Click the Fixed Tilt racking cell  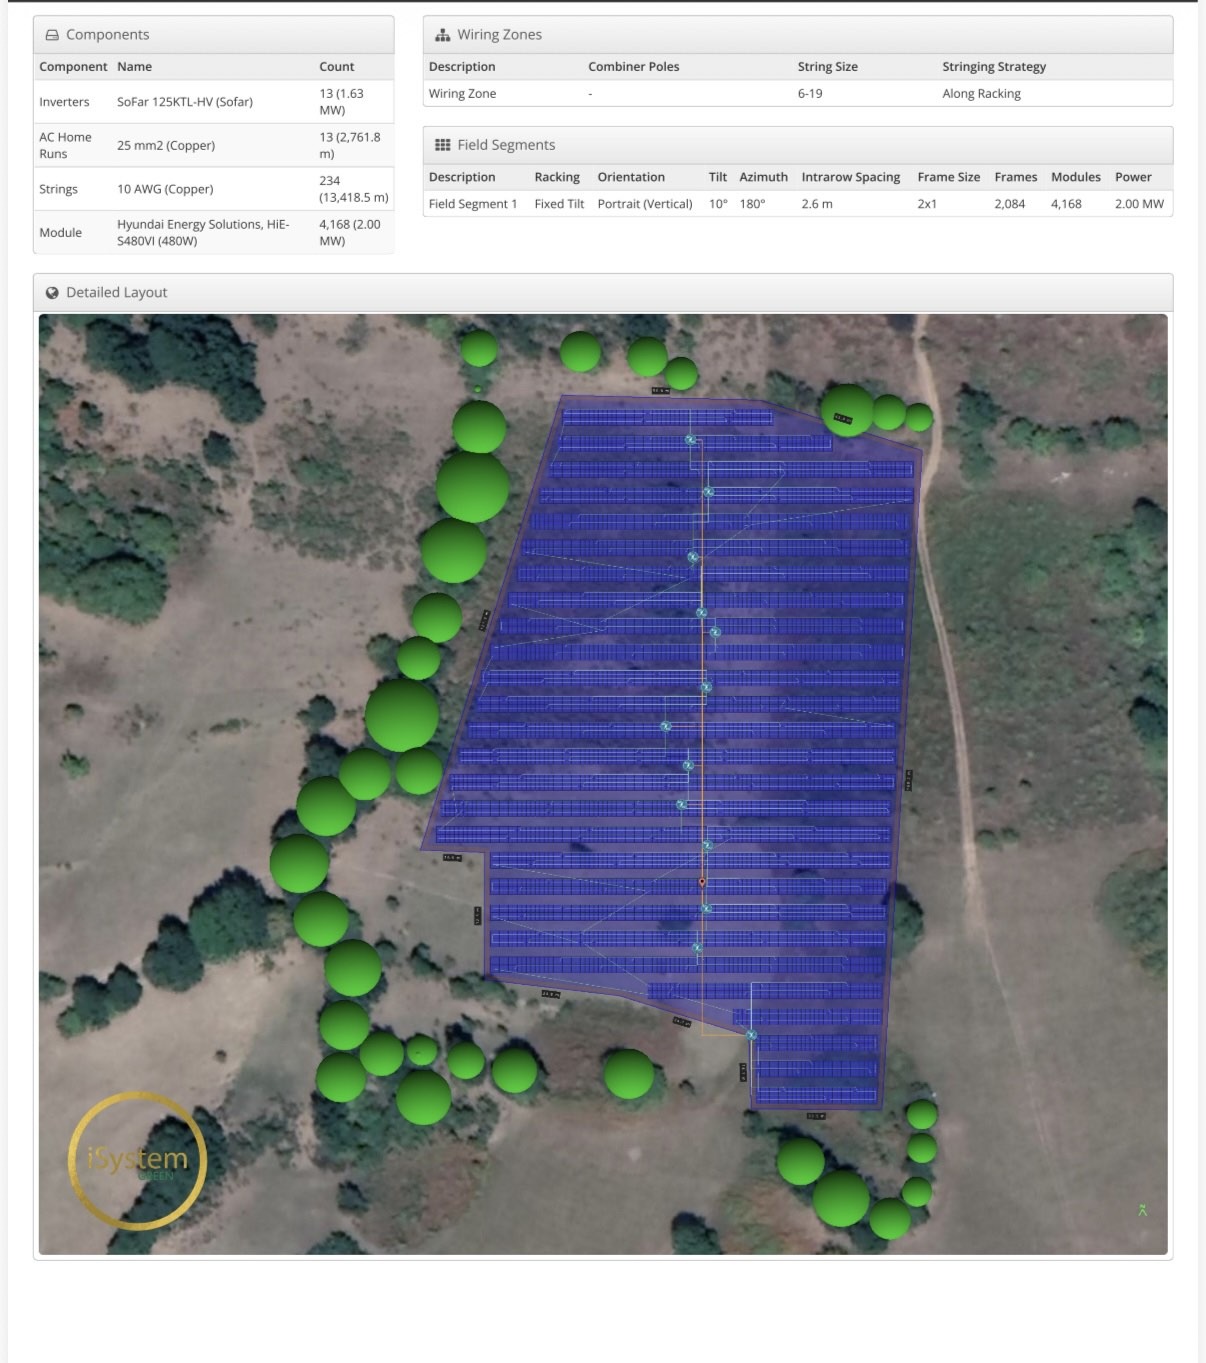559,204
